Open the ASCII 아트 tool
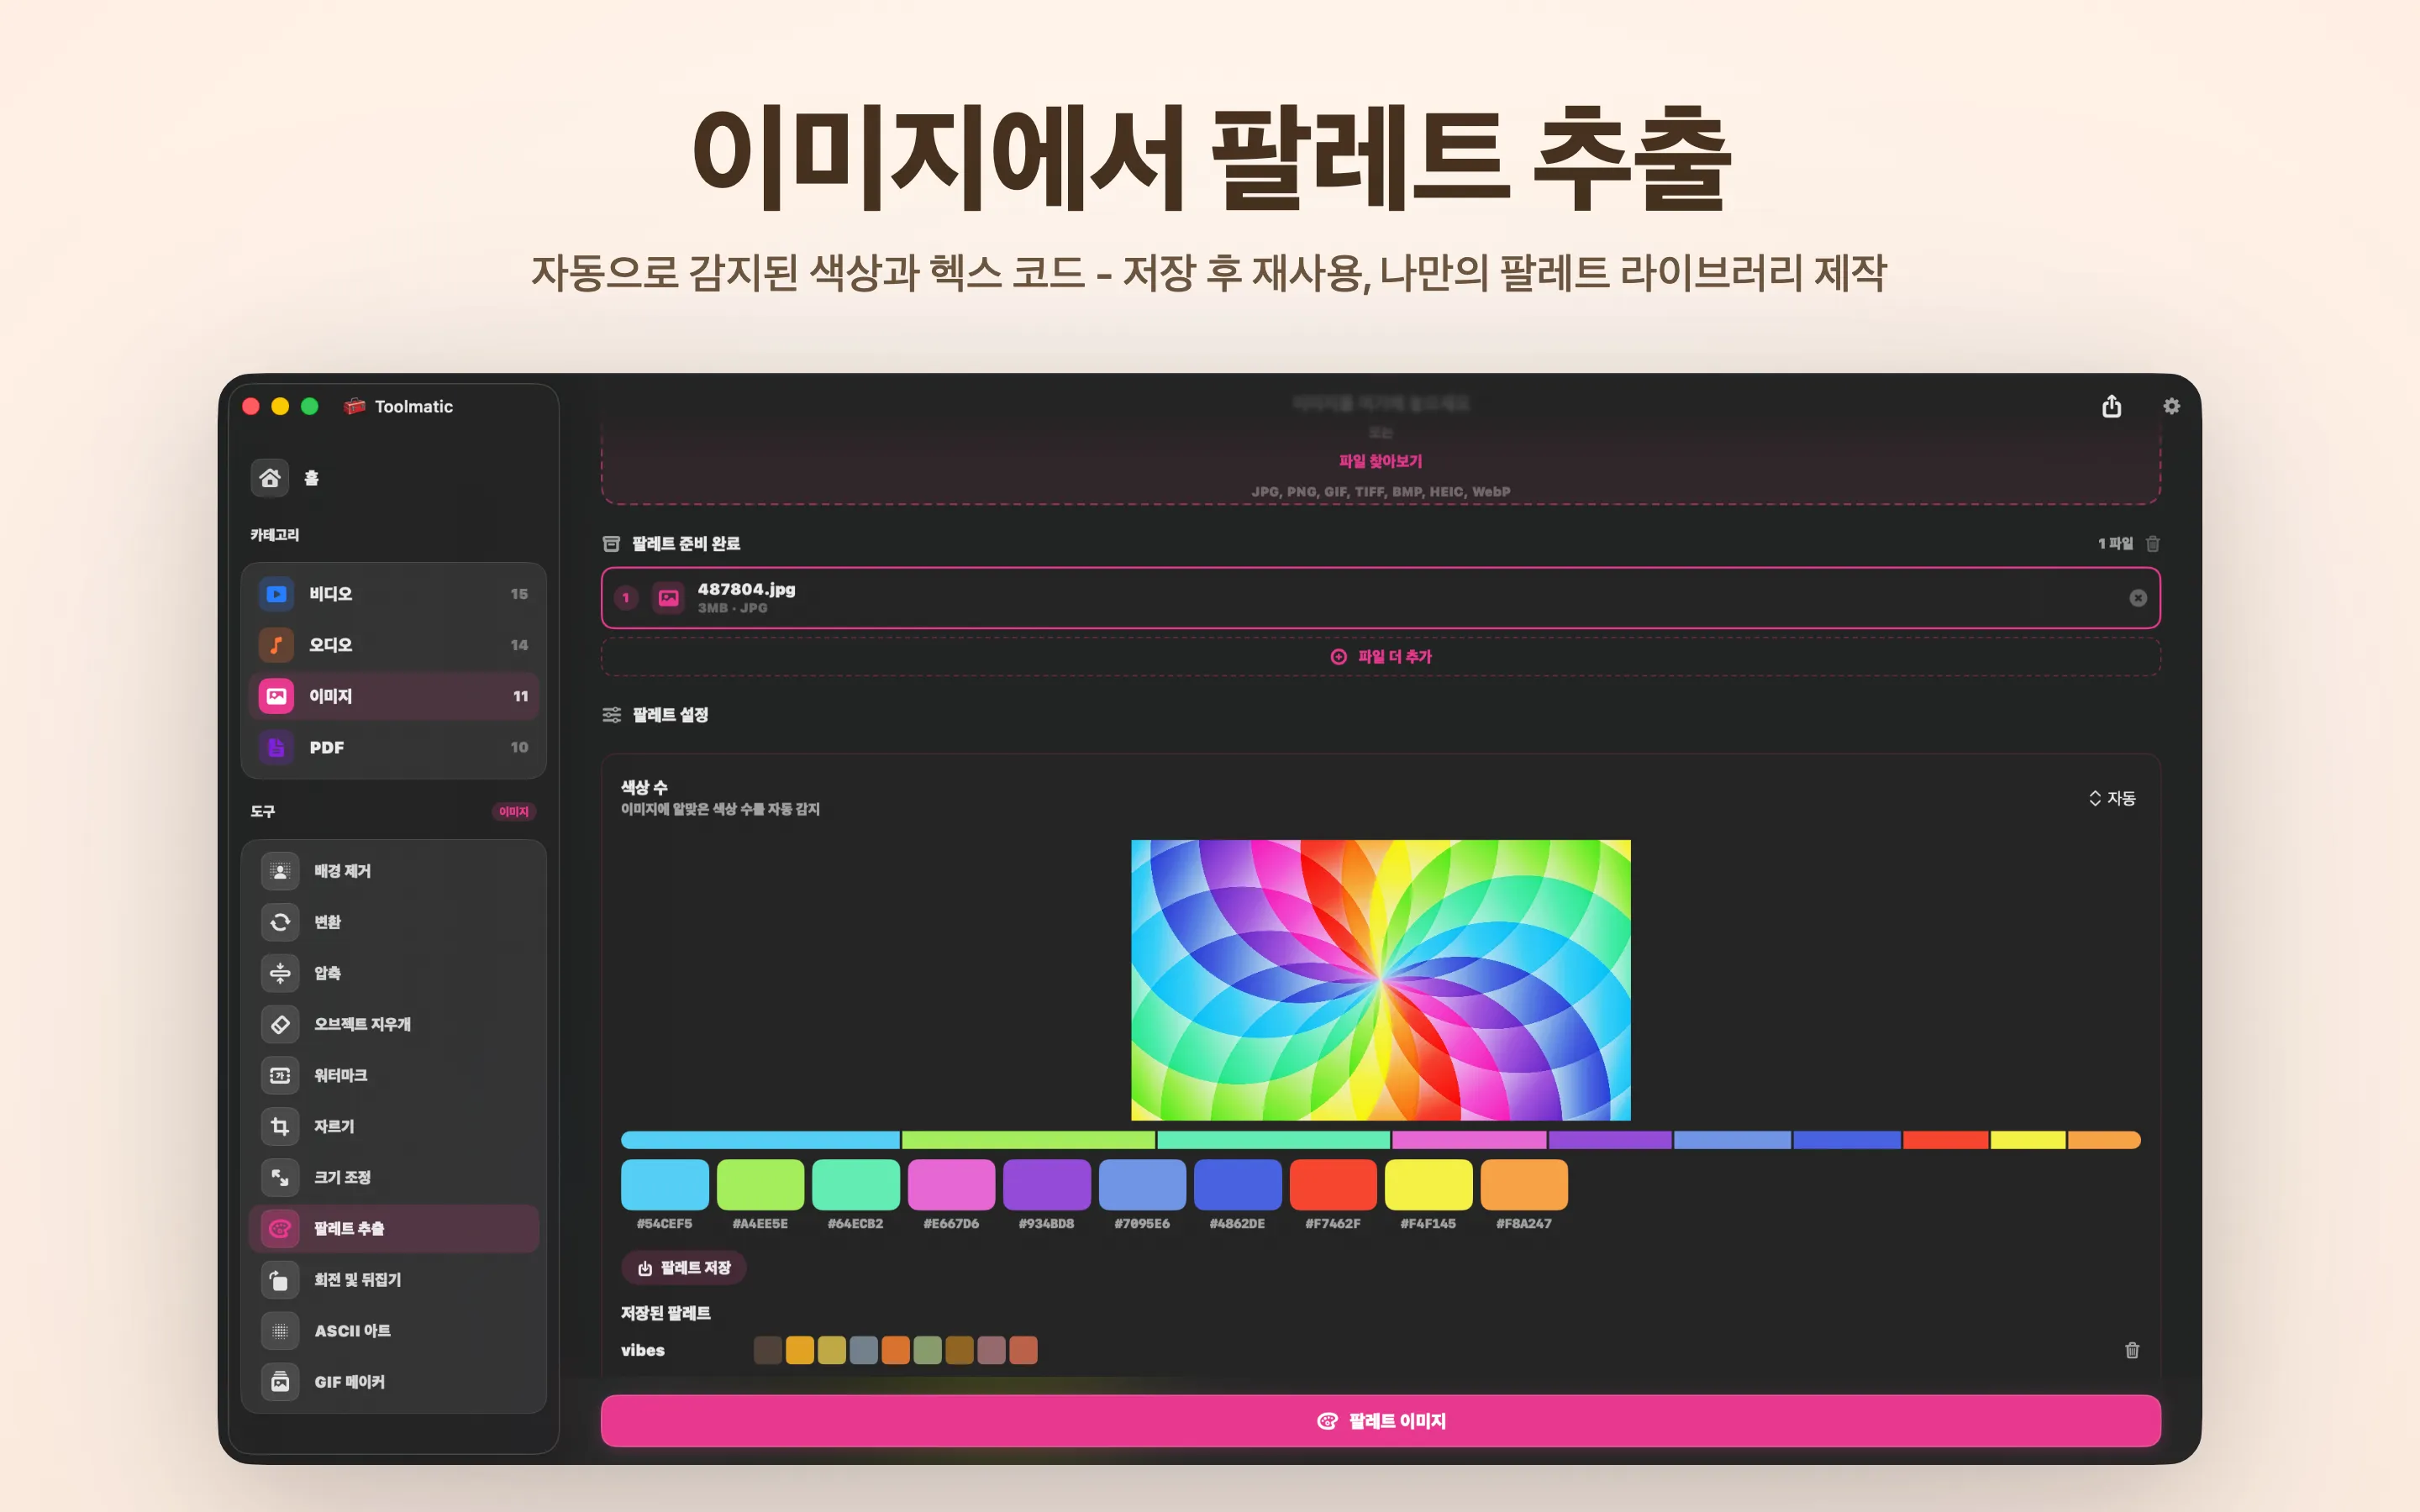The image size is (2420, 1512). (393, 1330)
